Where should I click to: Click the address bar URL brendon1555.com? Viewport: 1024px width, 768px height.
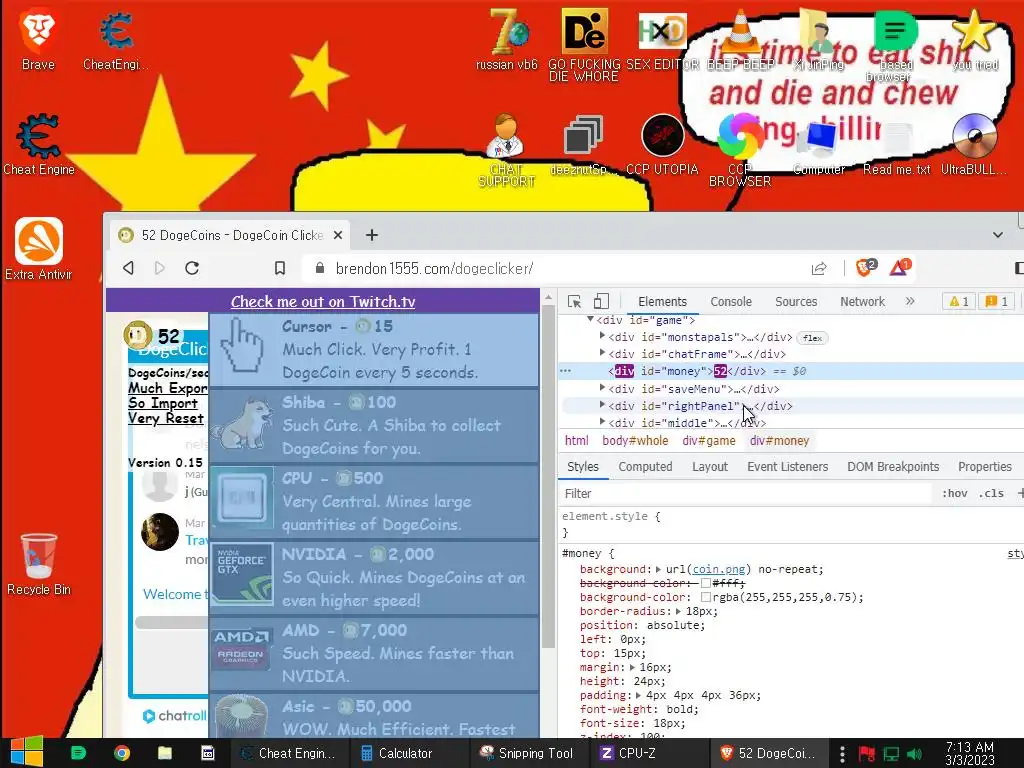click(x=434, y=268)
